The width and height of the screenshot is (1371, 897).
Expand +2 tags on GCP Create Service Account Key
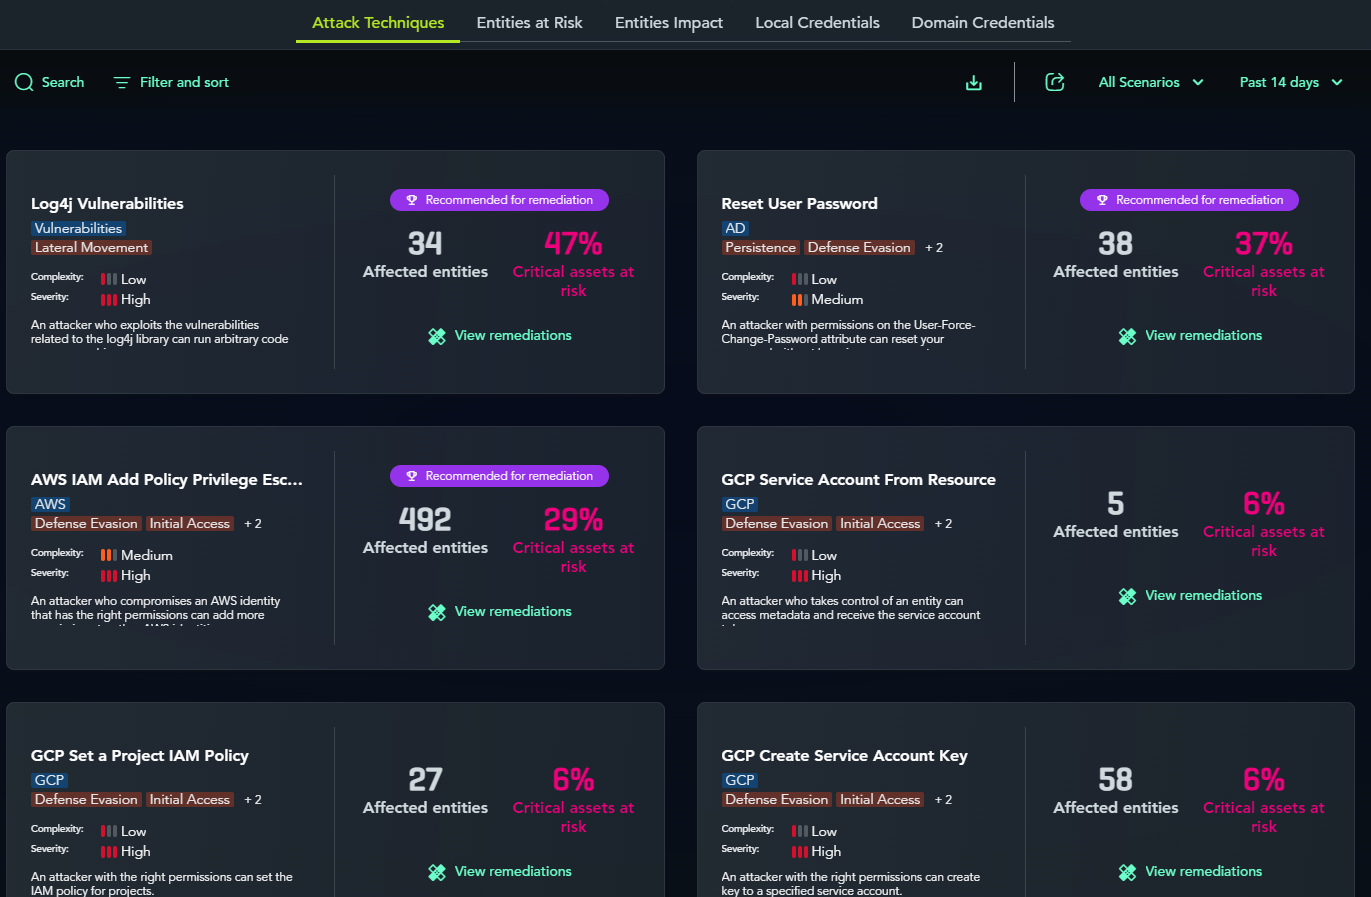click(943, 799)
